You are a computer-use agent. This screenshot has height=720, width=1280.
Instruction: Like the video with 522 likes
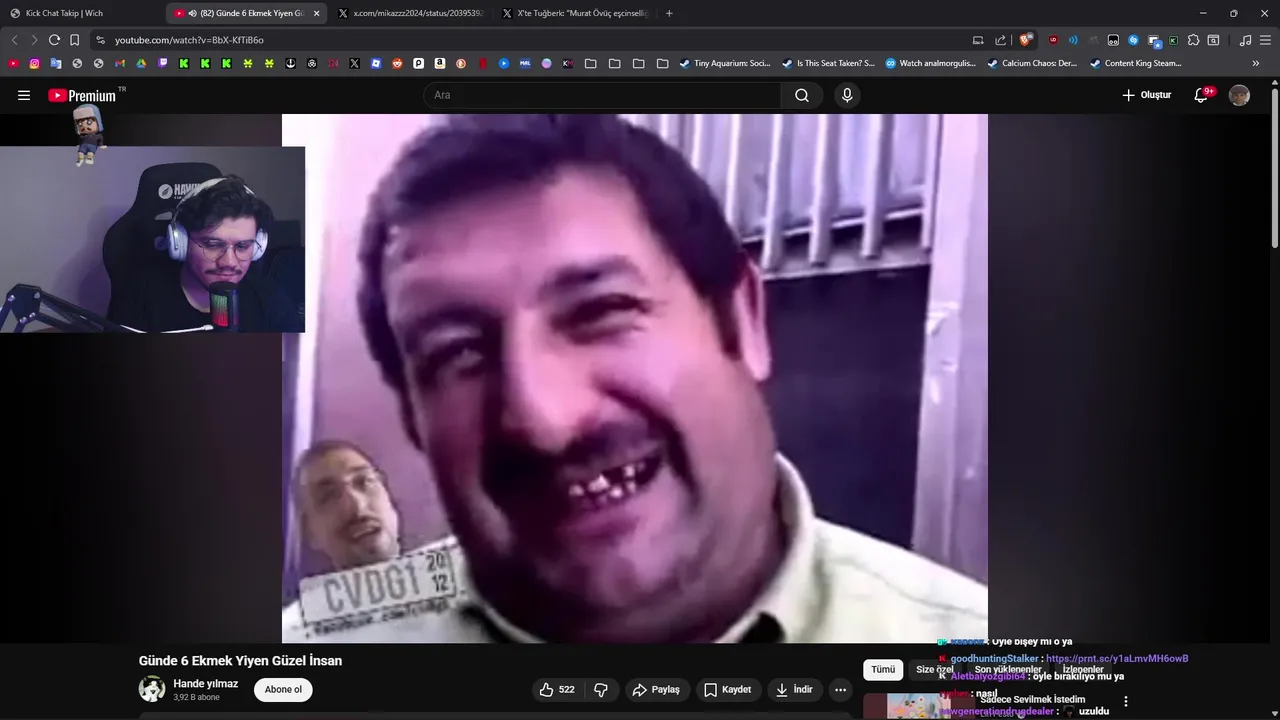click(558, 689)
